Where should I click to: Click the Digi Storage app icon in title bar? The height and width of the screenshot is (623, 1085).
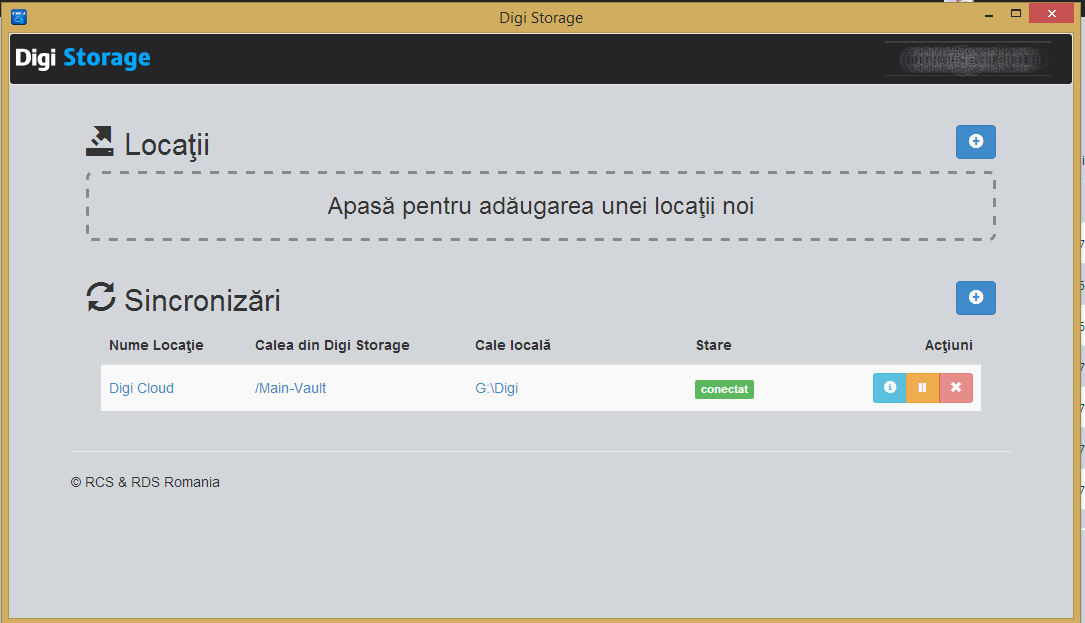pyautogui.click(x=19, y=17)
